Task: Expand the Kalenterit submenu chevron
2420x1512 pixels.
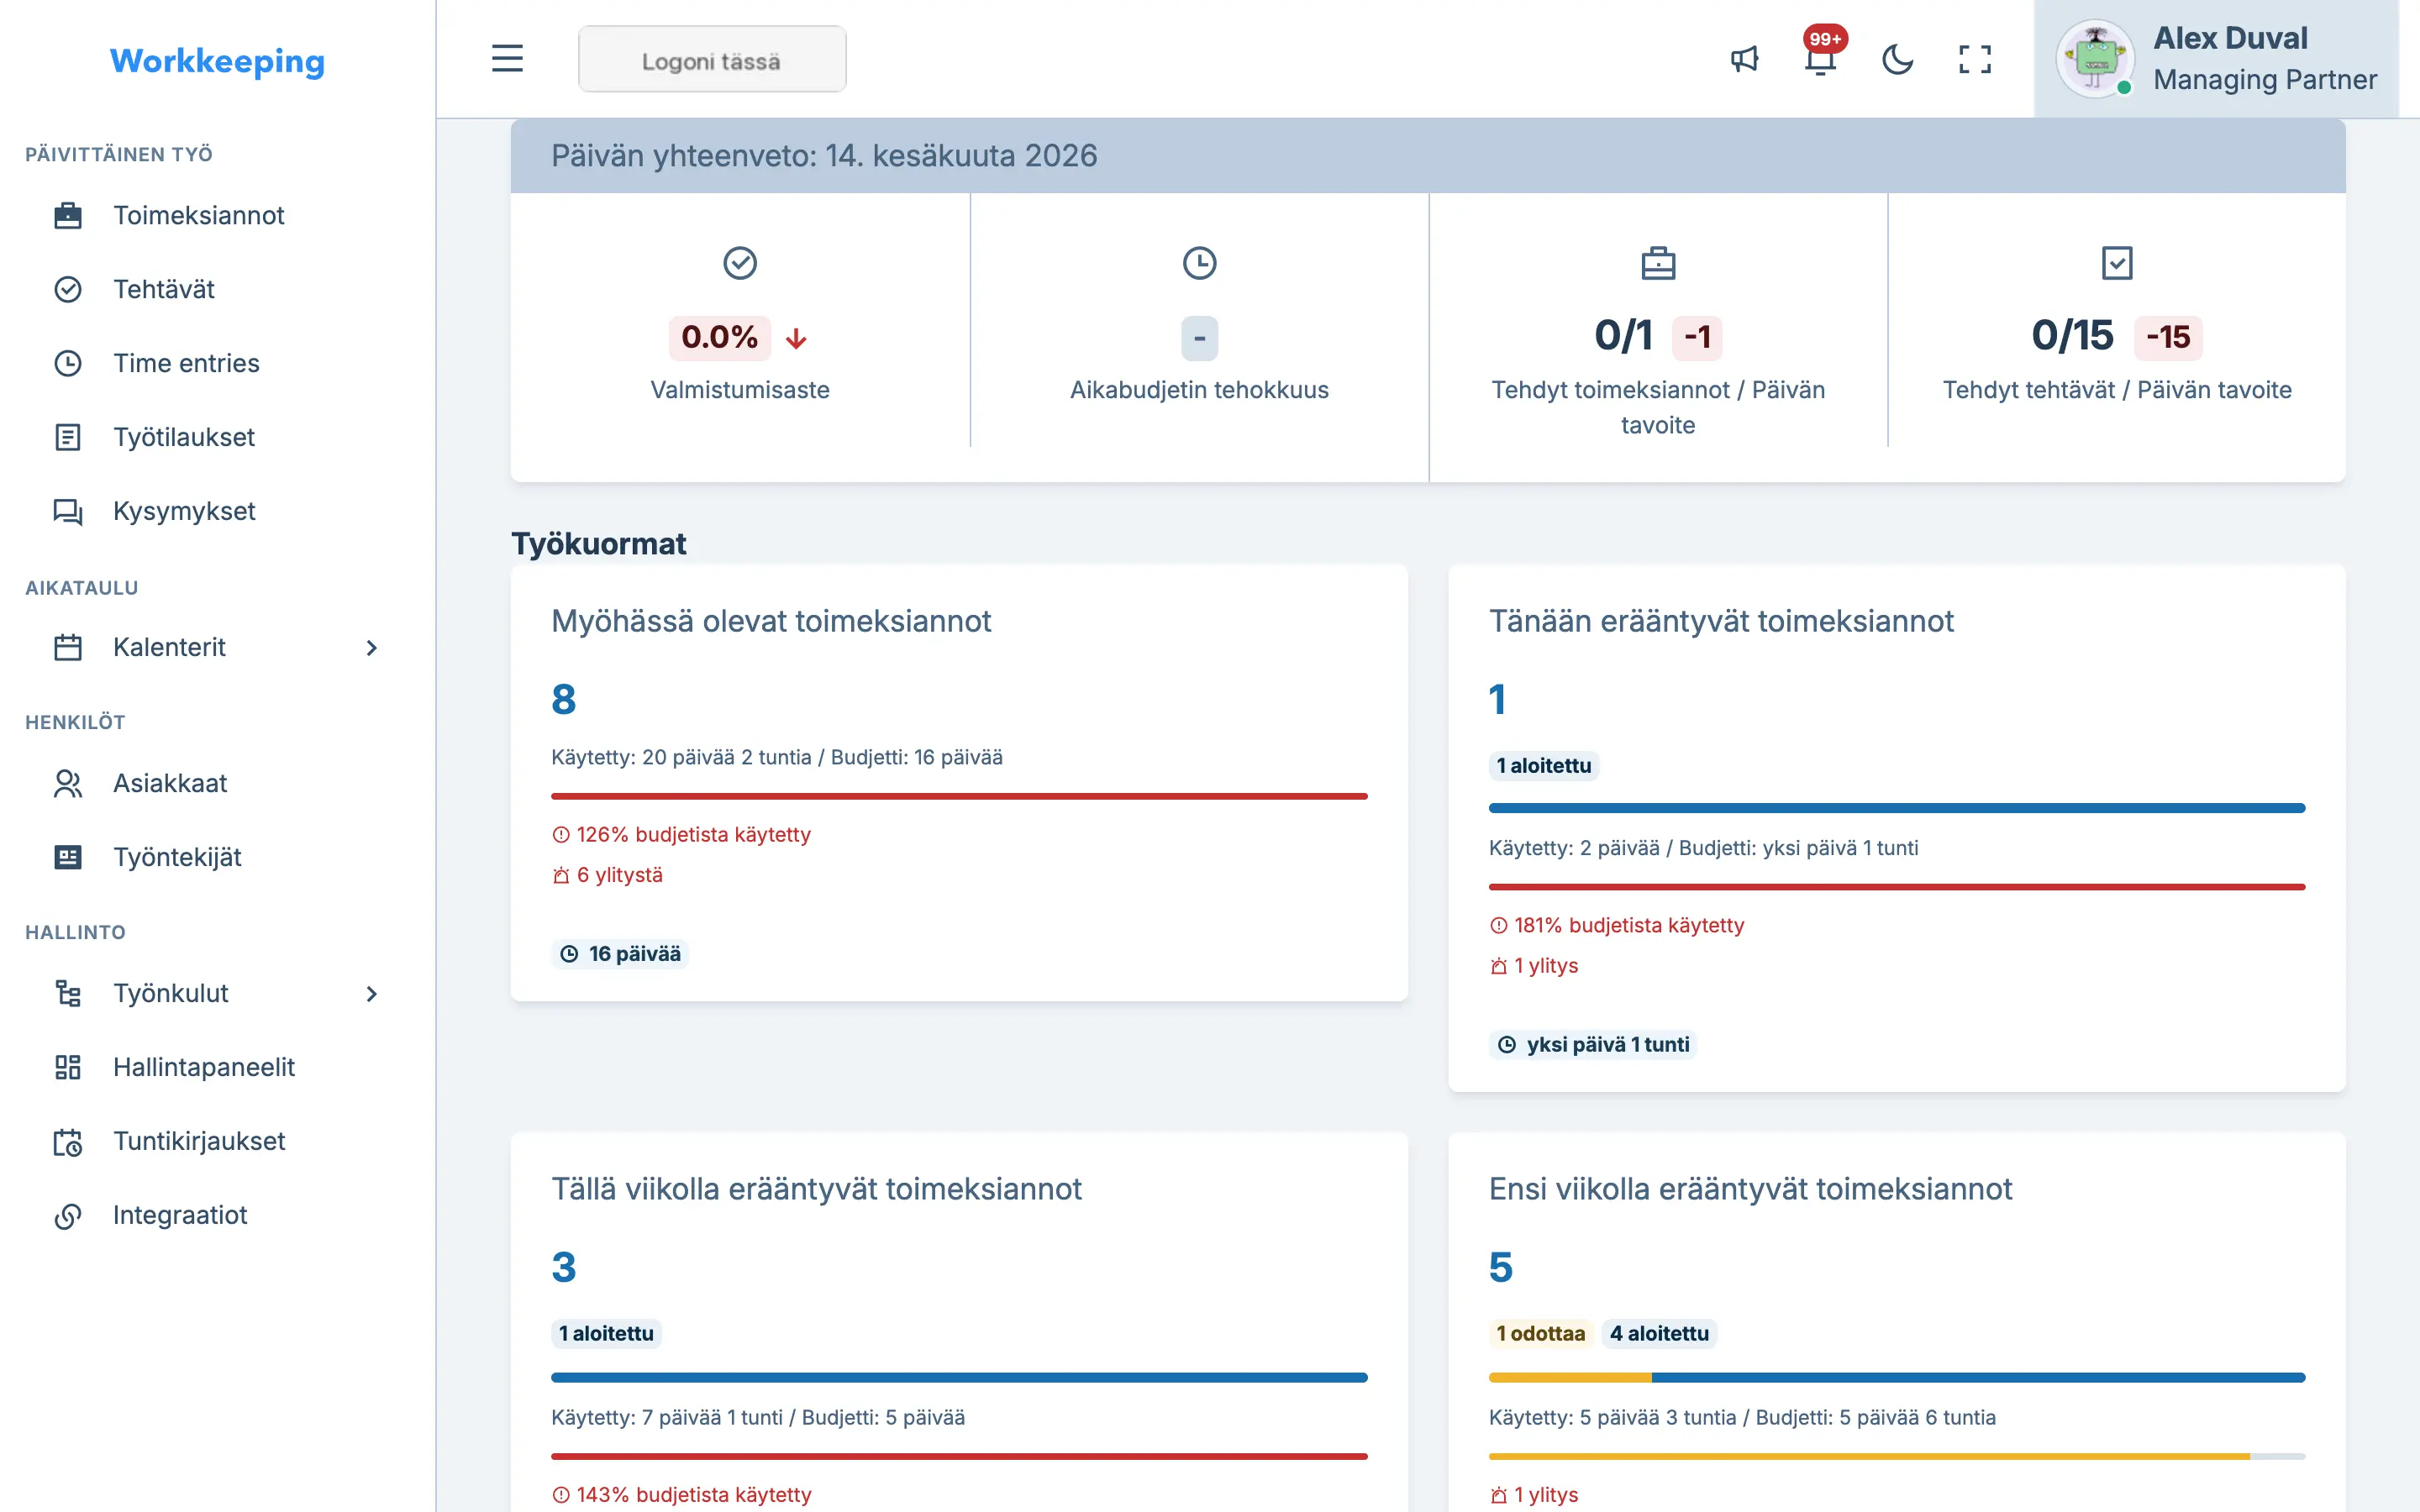Action: pyautogui.click(x=371, y=647)
